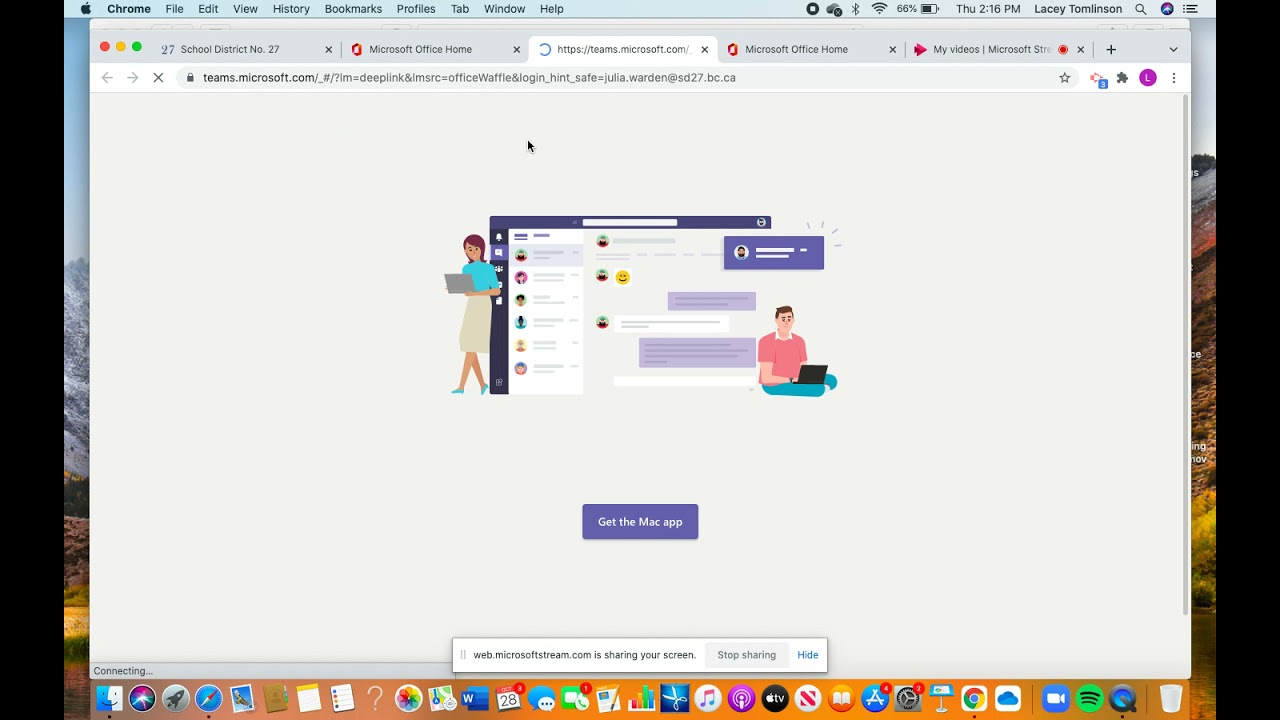
Task: Open the Chrome three-dot menu
Action: click(1174, 78)
